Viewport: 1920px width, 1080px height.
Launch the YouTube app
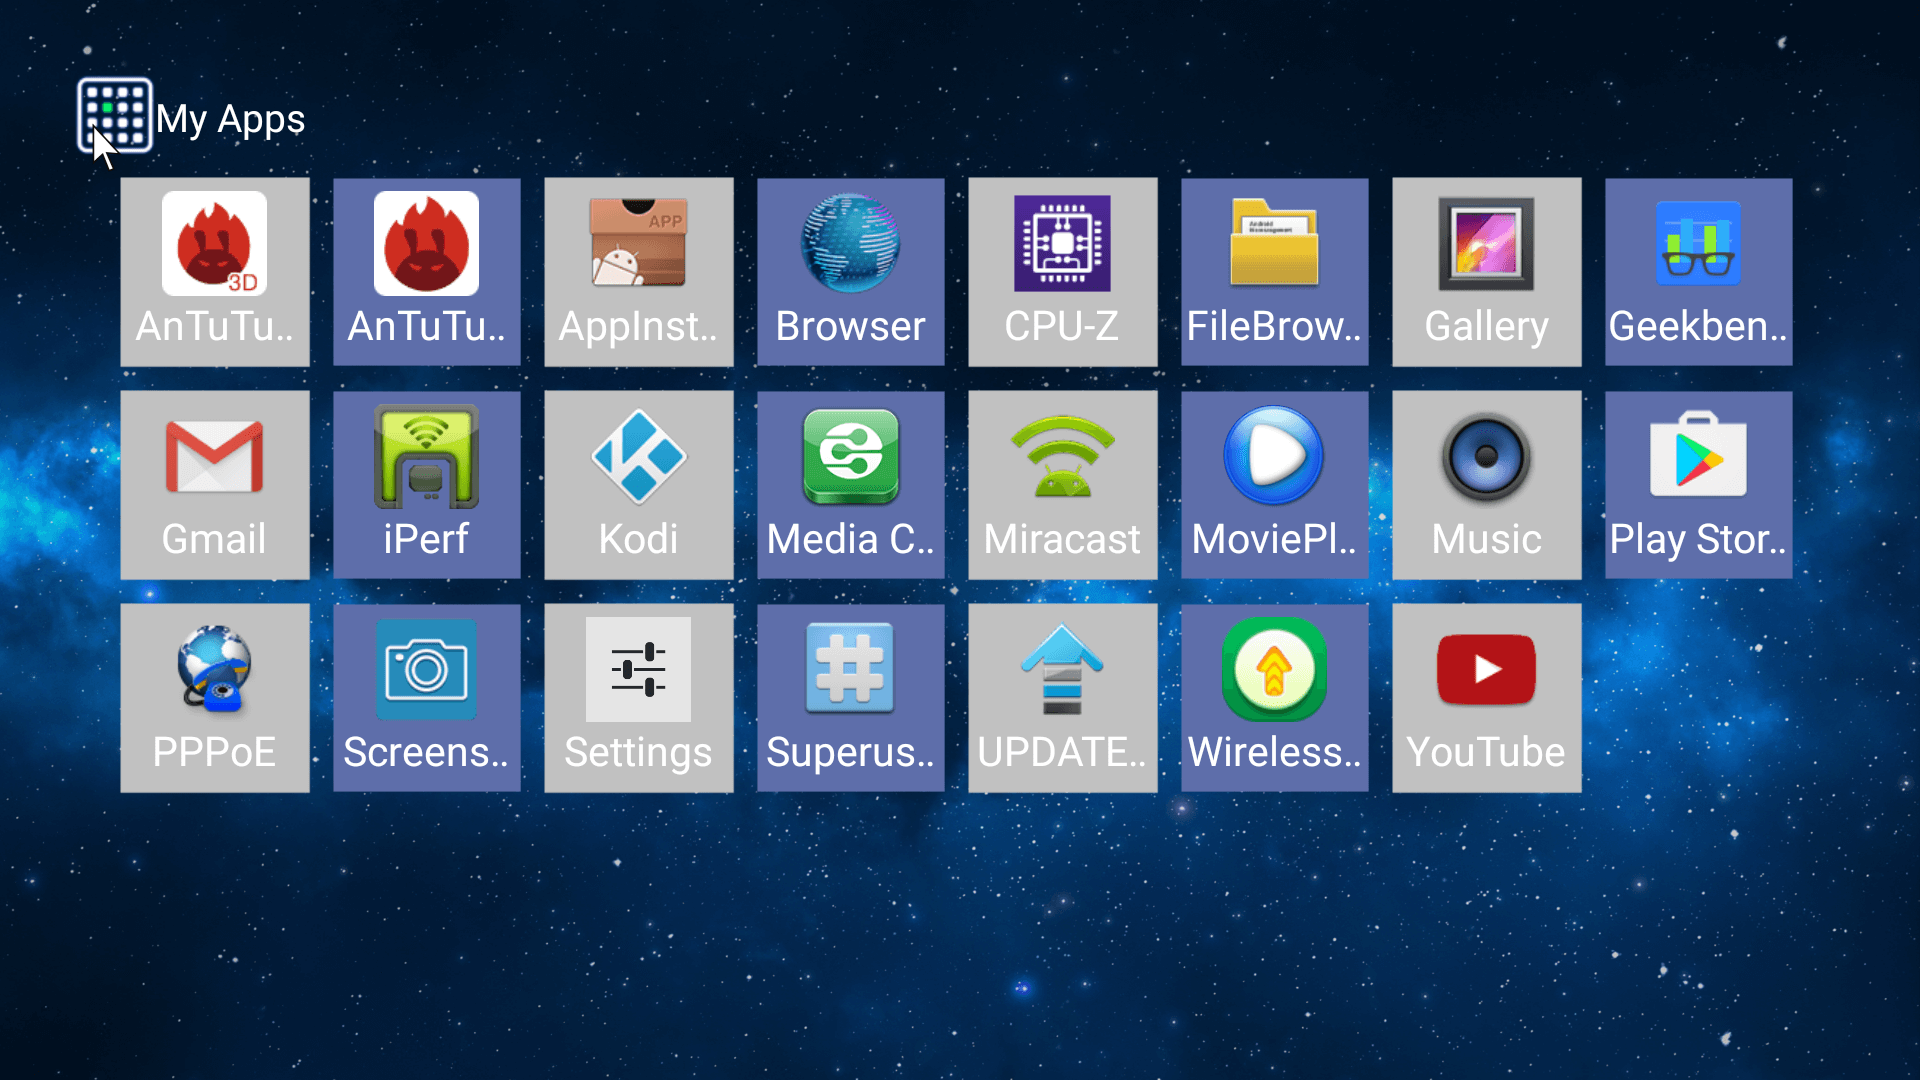[x=1486, y=698]
